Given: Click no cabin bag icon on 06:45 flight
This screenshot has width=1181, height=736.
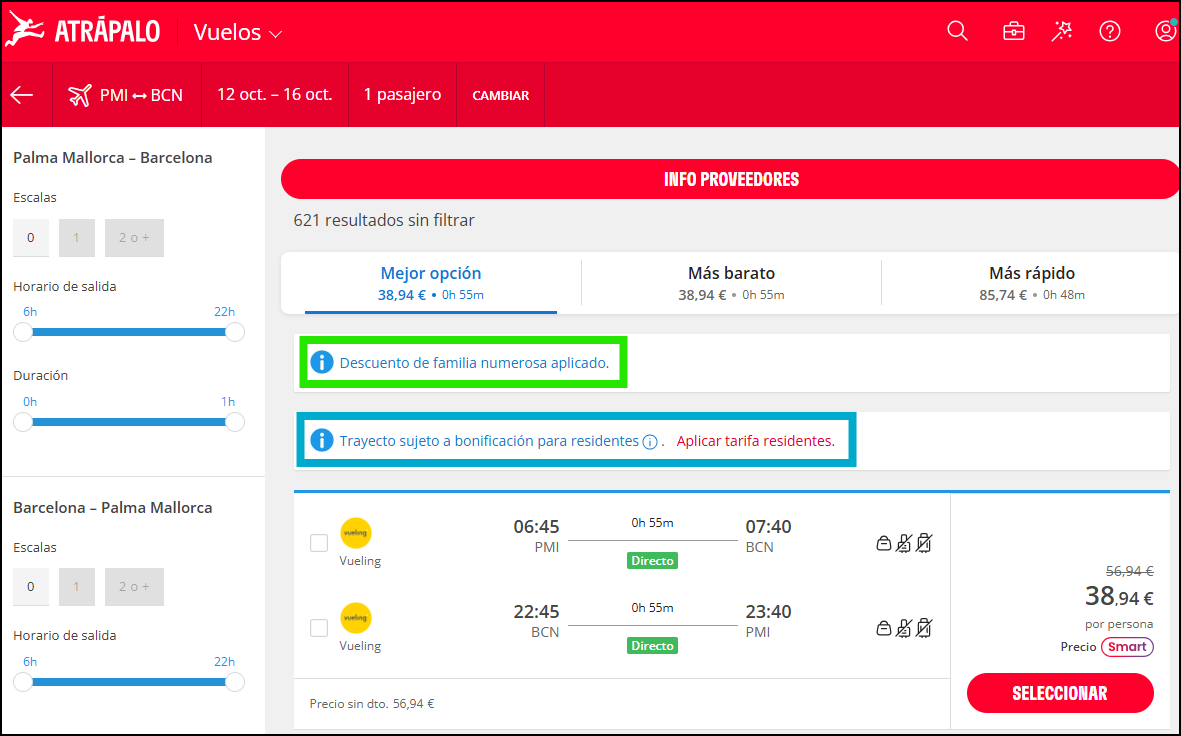Looking at the screenshot, I should 904,543.
